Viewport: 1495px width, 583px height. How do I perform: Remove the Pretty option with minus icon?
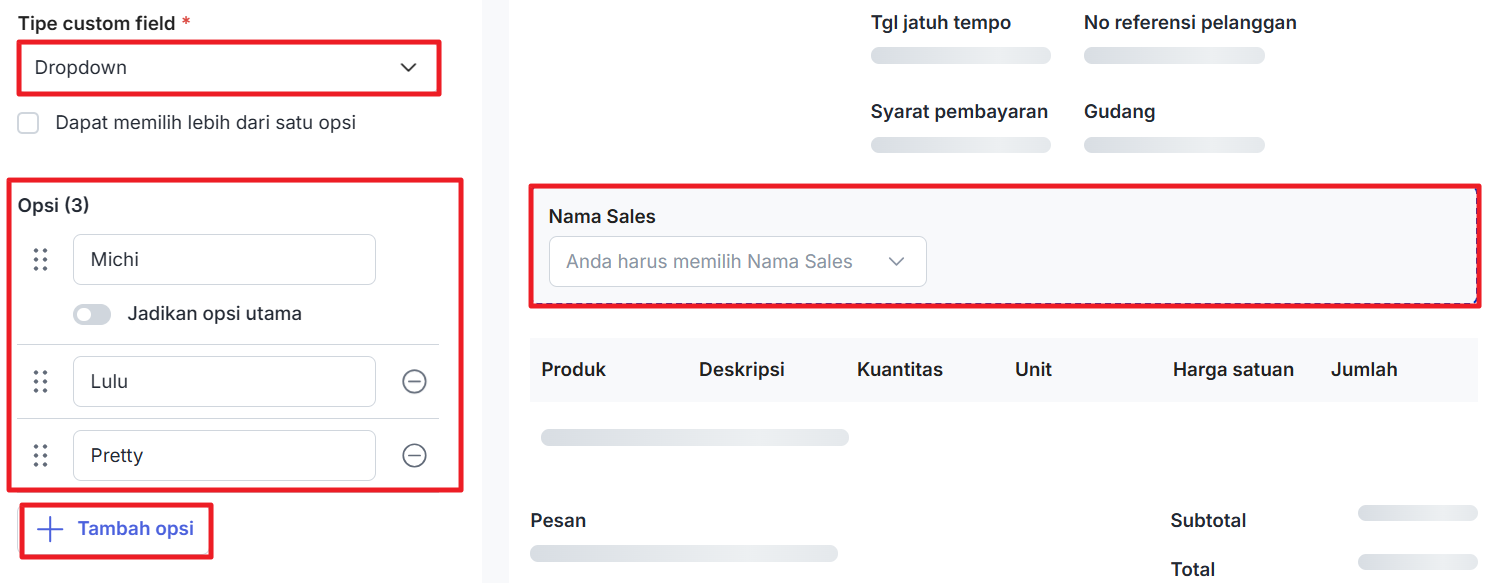pyautogui.click(x=414, y=456)
